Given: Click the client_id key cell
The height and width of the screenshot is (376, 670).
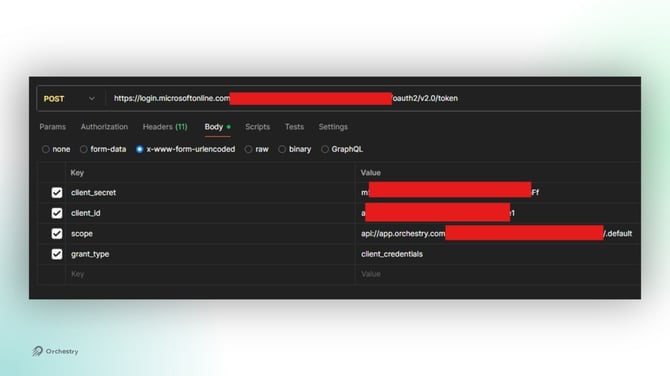Looking at the screenshot, I should pos(210,213).
